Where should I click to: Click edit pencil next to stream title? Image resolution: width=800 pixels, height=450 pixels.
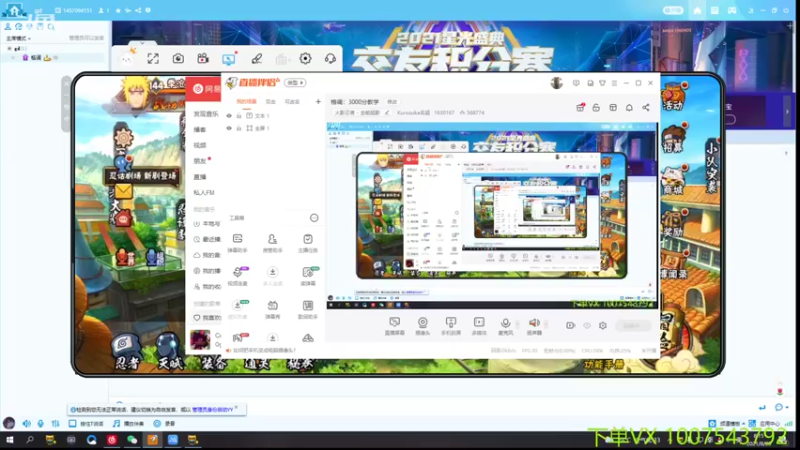[x=387, y=113]
